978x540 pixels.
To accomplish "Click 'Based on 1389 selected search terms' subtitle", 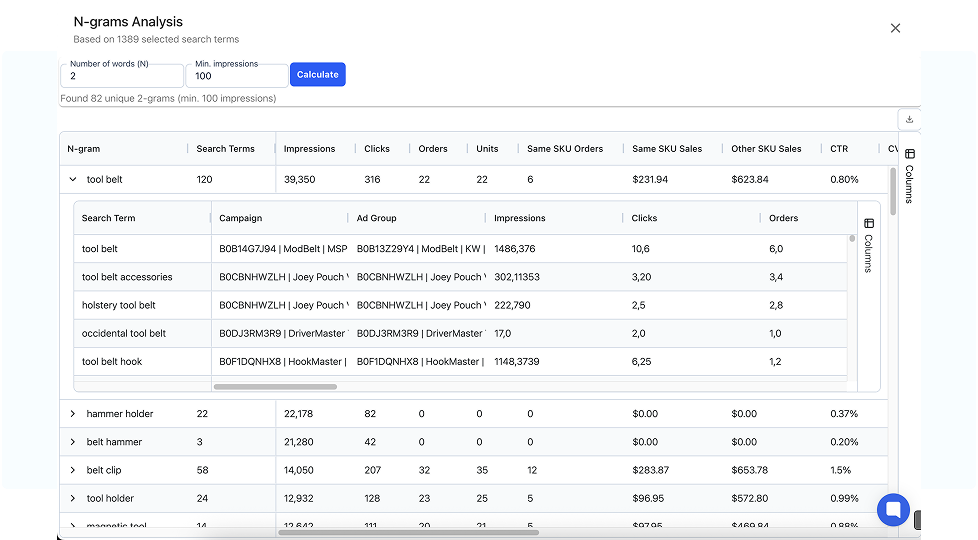I will point(156,39).
